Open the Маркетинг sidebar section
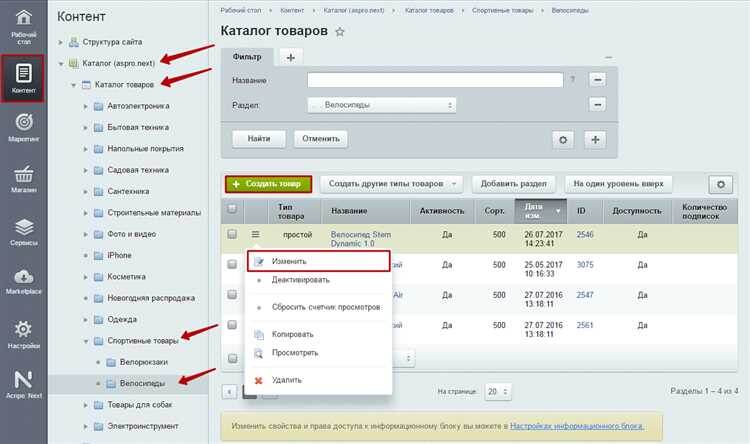Screen dimensions: 750x444 [x=23, y=128]
